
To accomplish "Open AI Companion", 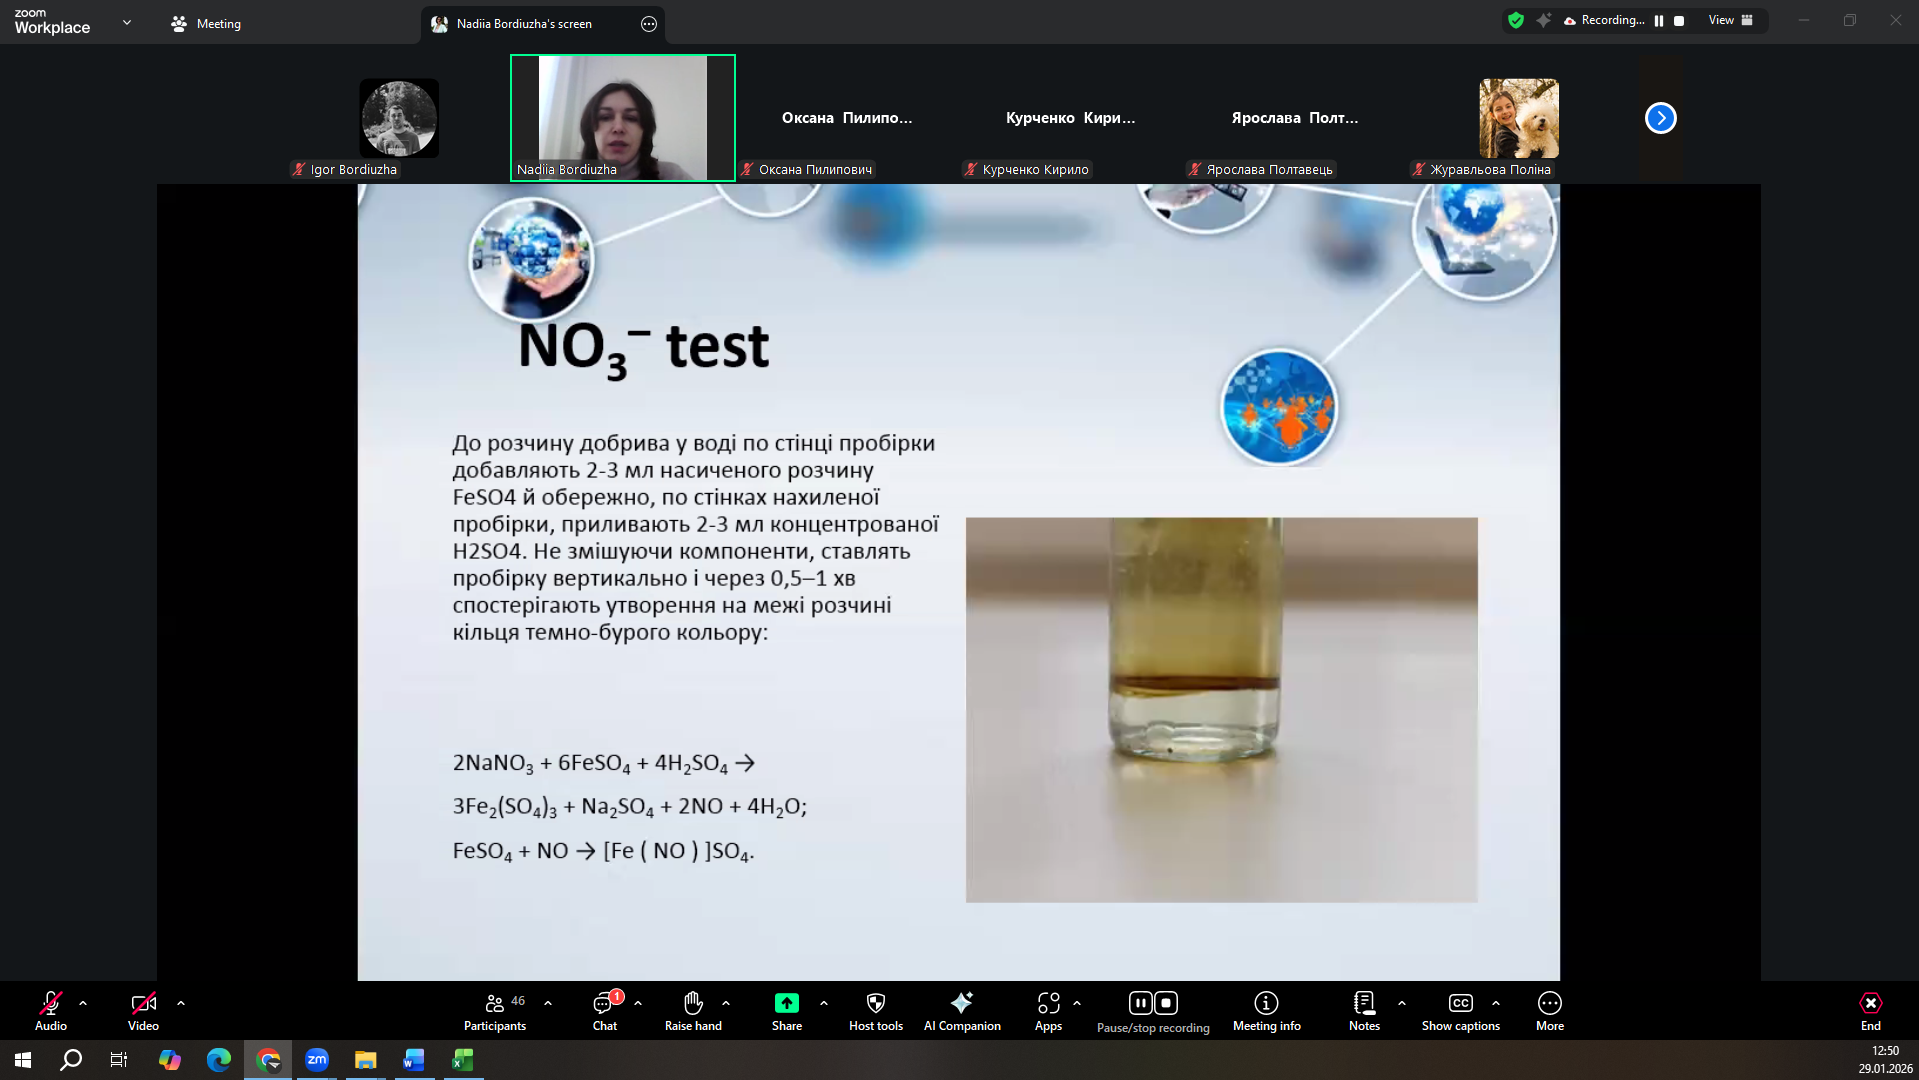I will tap(961, 1010).
